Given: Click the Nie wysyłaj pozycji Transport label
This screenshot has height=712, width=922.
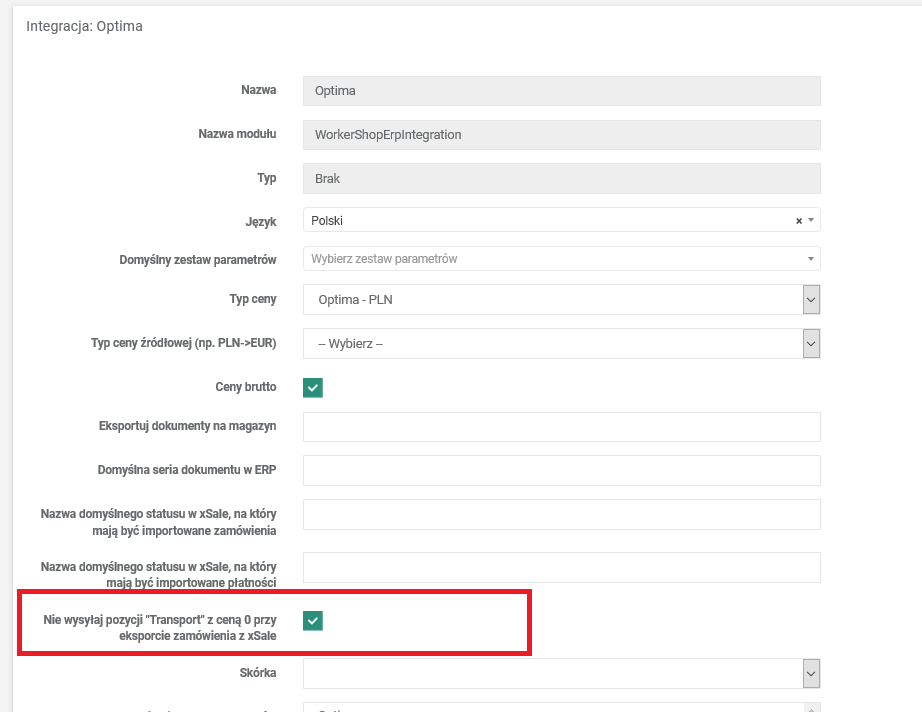Looking at the screenshot, I should pos(160,627).
